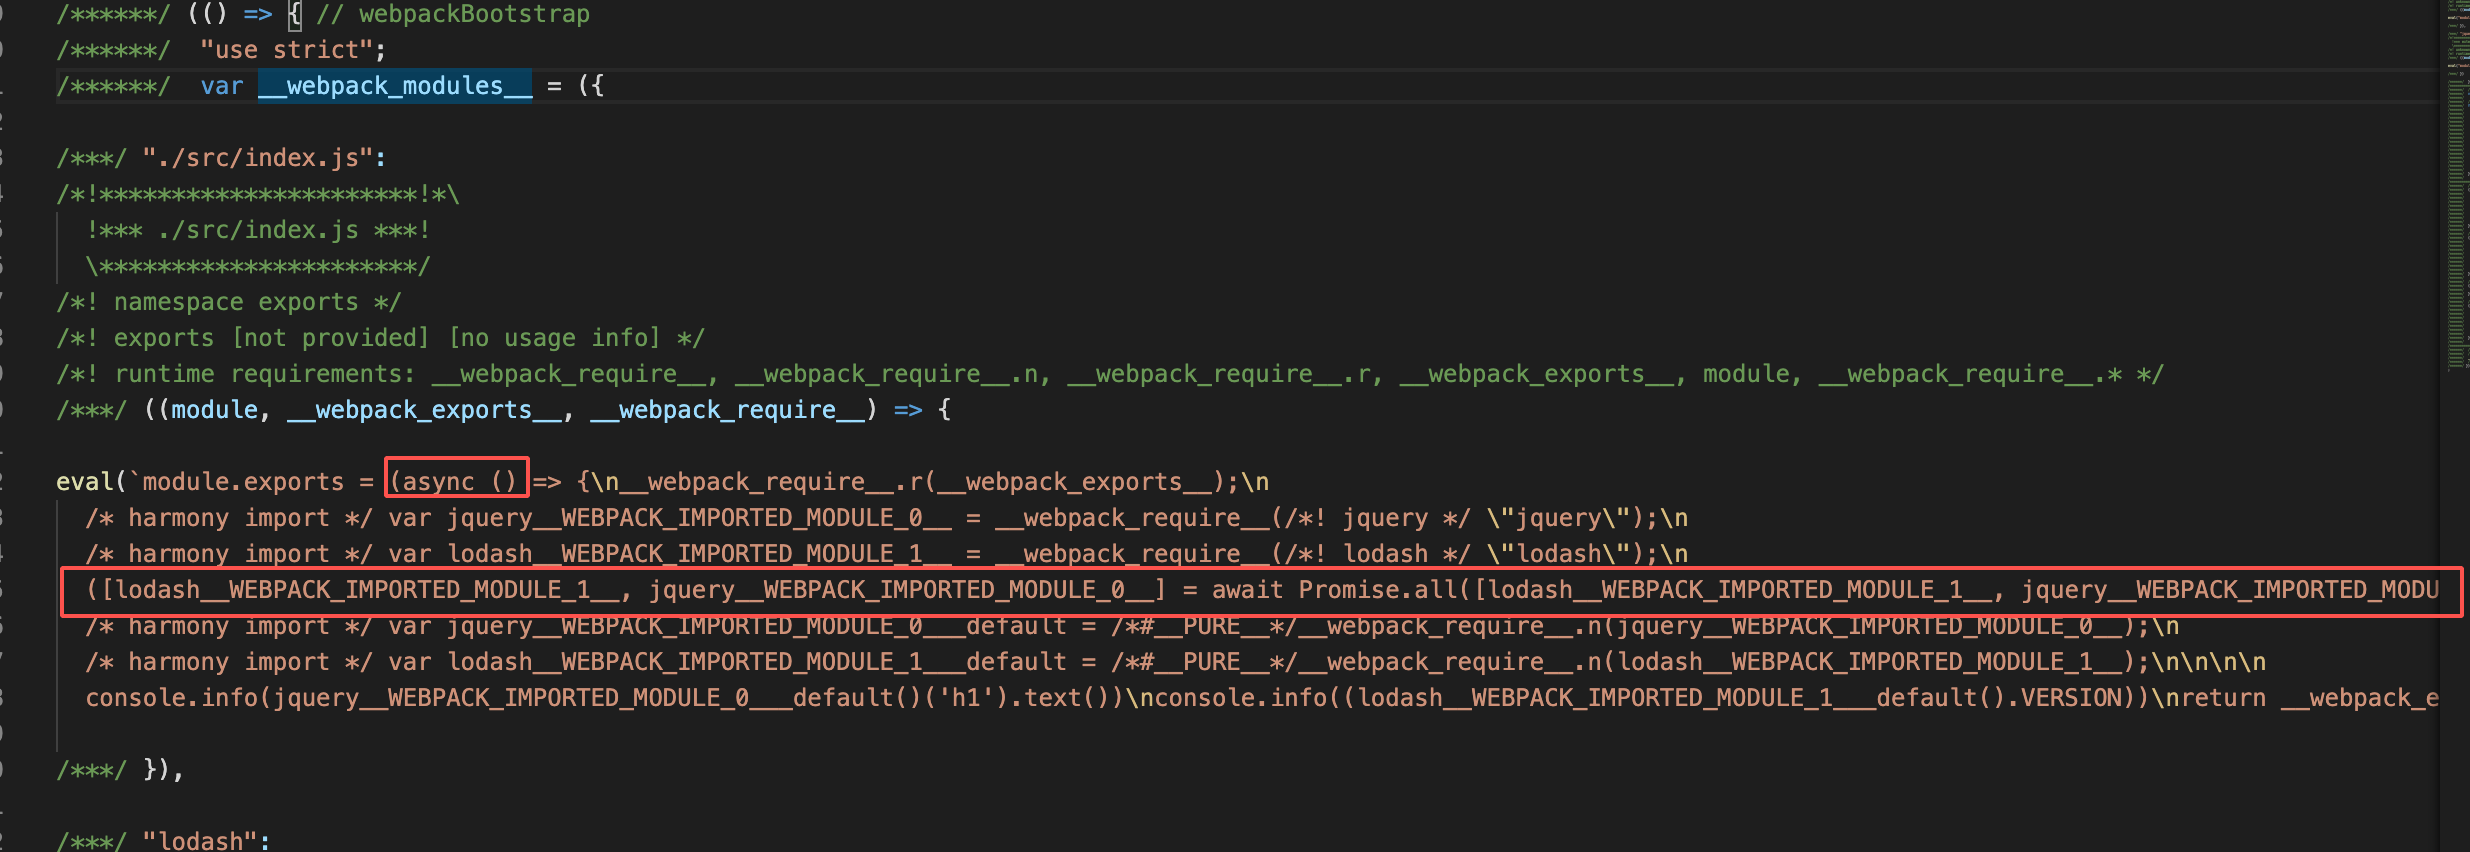Click the '!*** ./src/index.js ***!' comment line
2470x852 pixels.
pyautogui.click(x=258, y=230)
